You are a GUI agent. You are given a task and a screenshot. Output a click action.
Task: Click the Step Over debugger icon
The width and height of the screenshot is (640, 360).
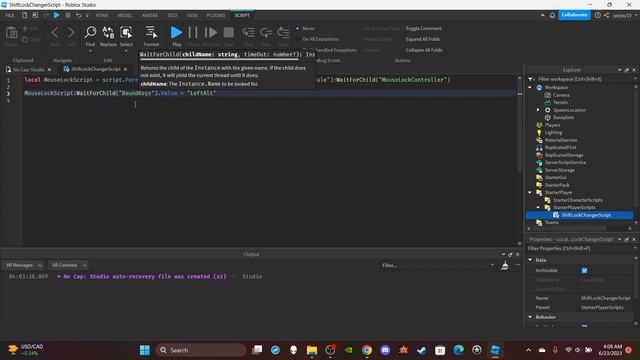(266, 33)
